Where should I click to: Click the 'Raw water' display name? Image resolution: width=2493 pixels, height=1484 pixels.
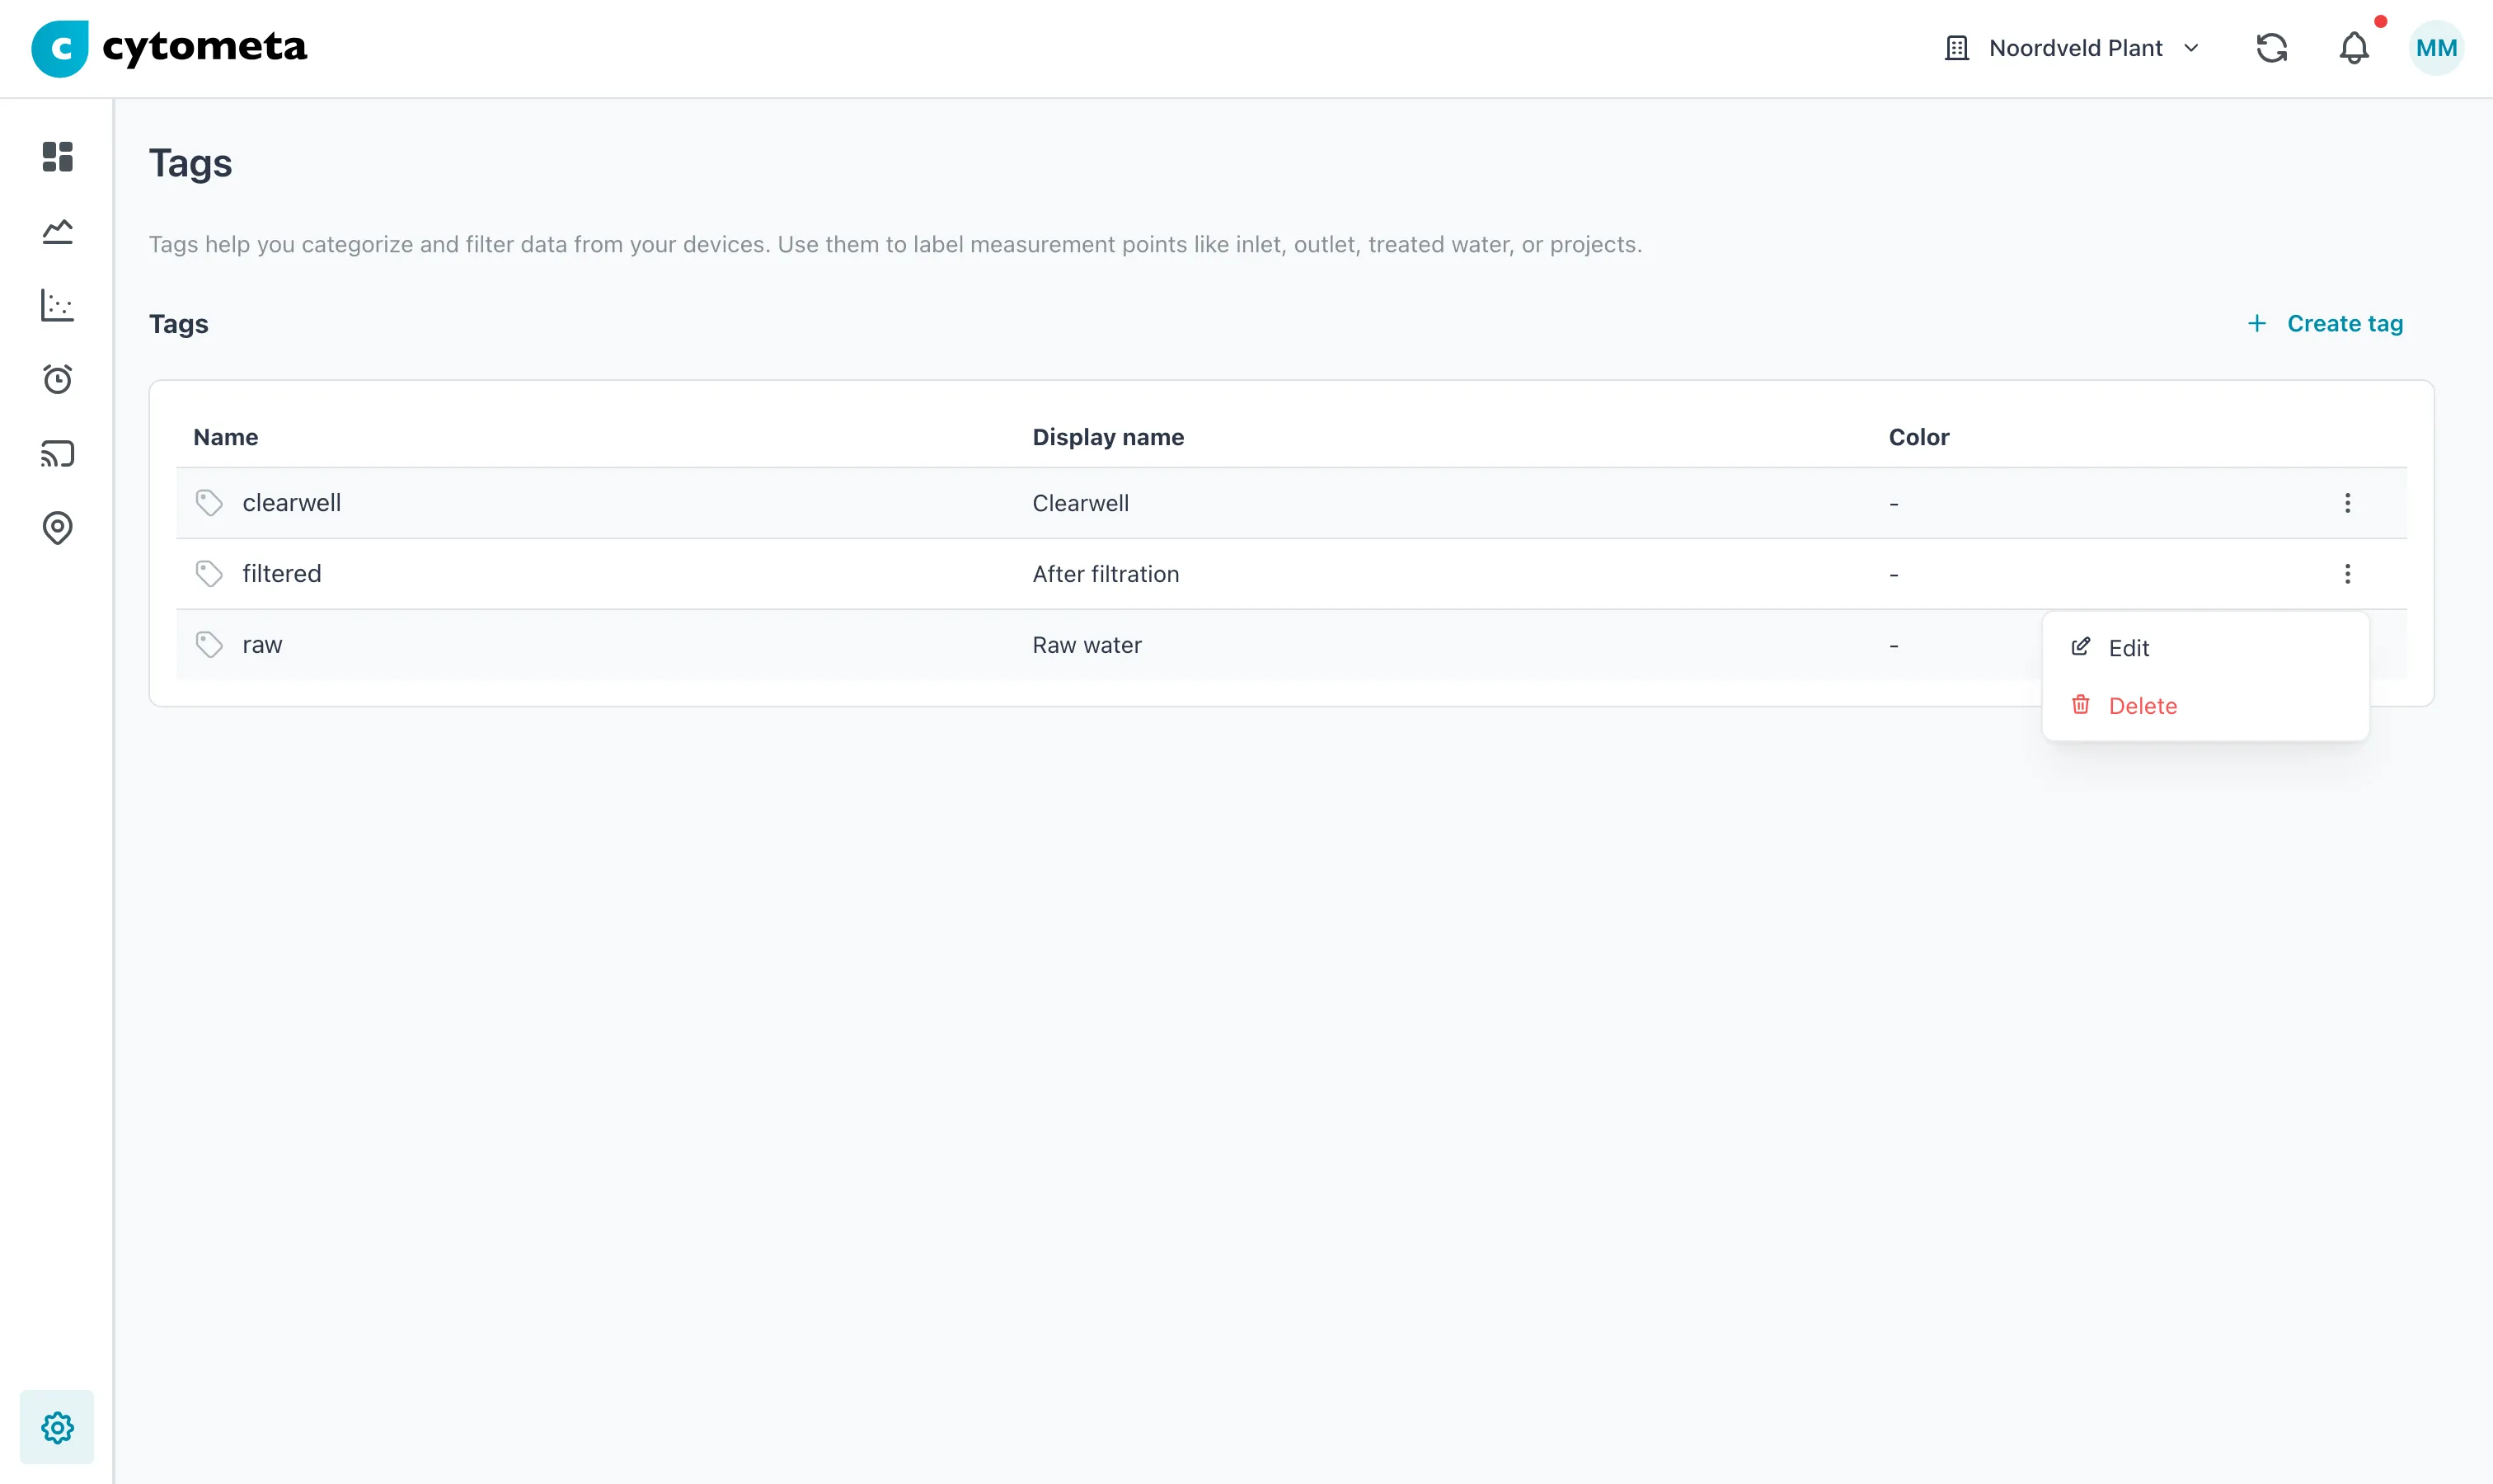coord(1087,645)
